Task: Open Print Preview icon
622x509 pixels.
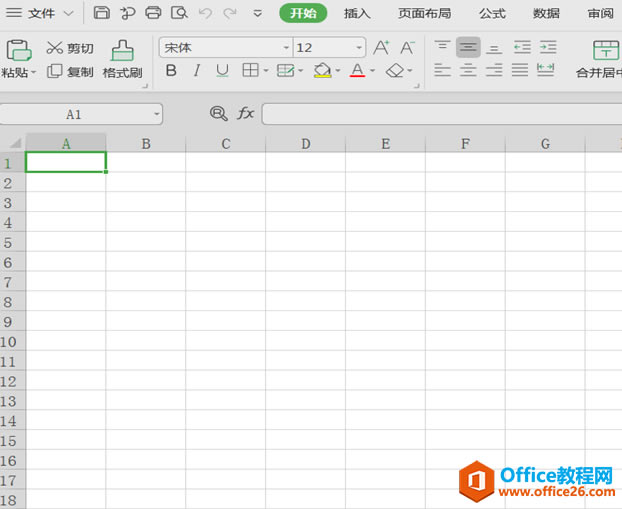Action: 179,13
